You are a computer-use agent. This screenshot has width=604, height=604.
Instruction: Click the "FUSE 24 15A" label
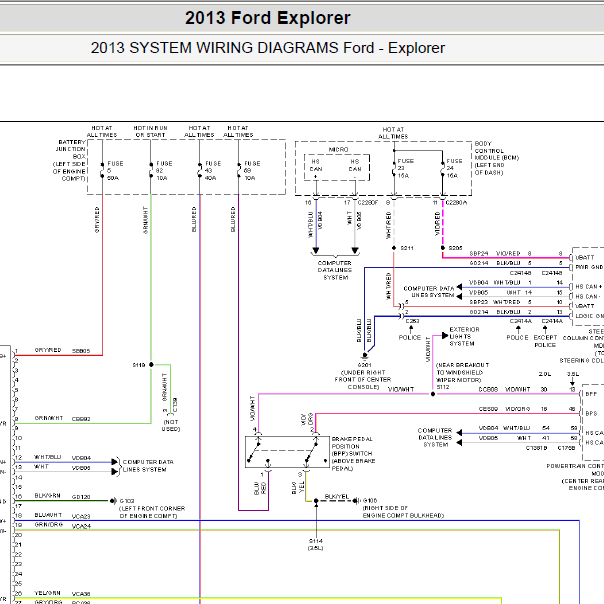pyautogui.click(x=454, y=168)
